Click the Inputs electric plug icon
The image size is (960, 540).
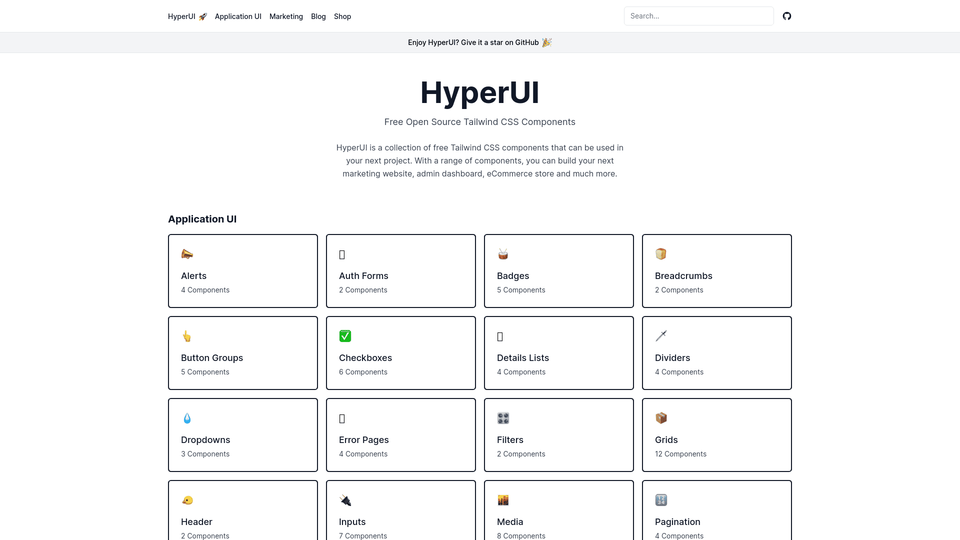[x=345, y=500]
